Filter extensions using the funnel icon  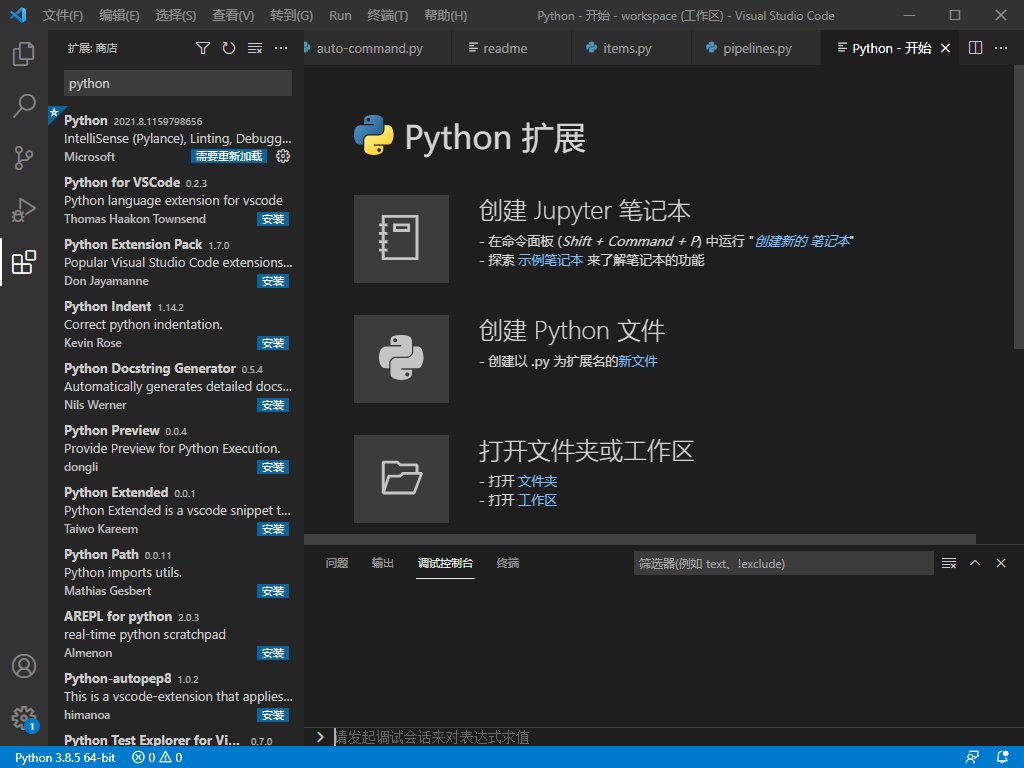click(203, 47)
